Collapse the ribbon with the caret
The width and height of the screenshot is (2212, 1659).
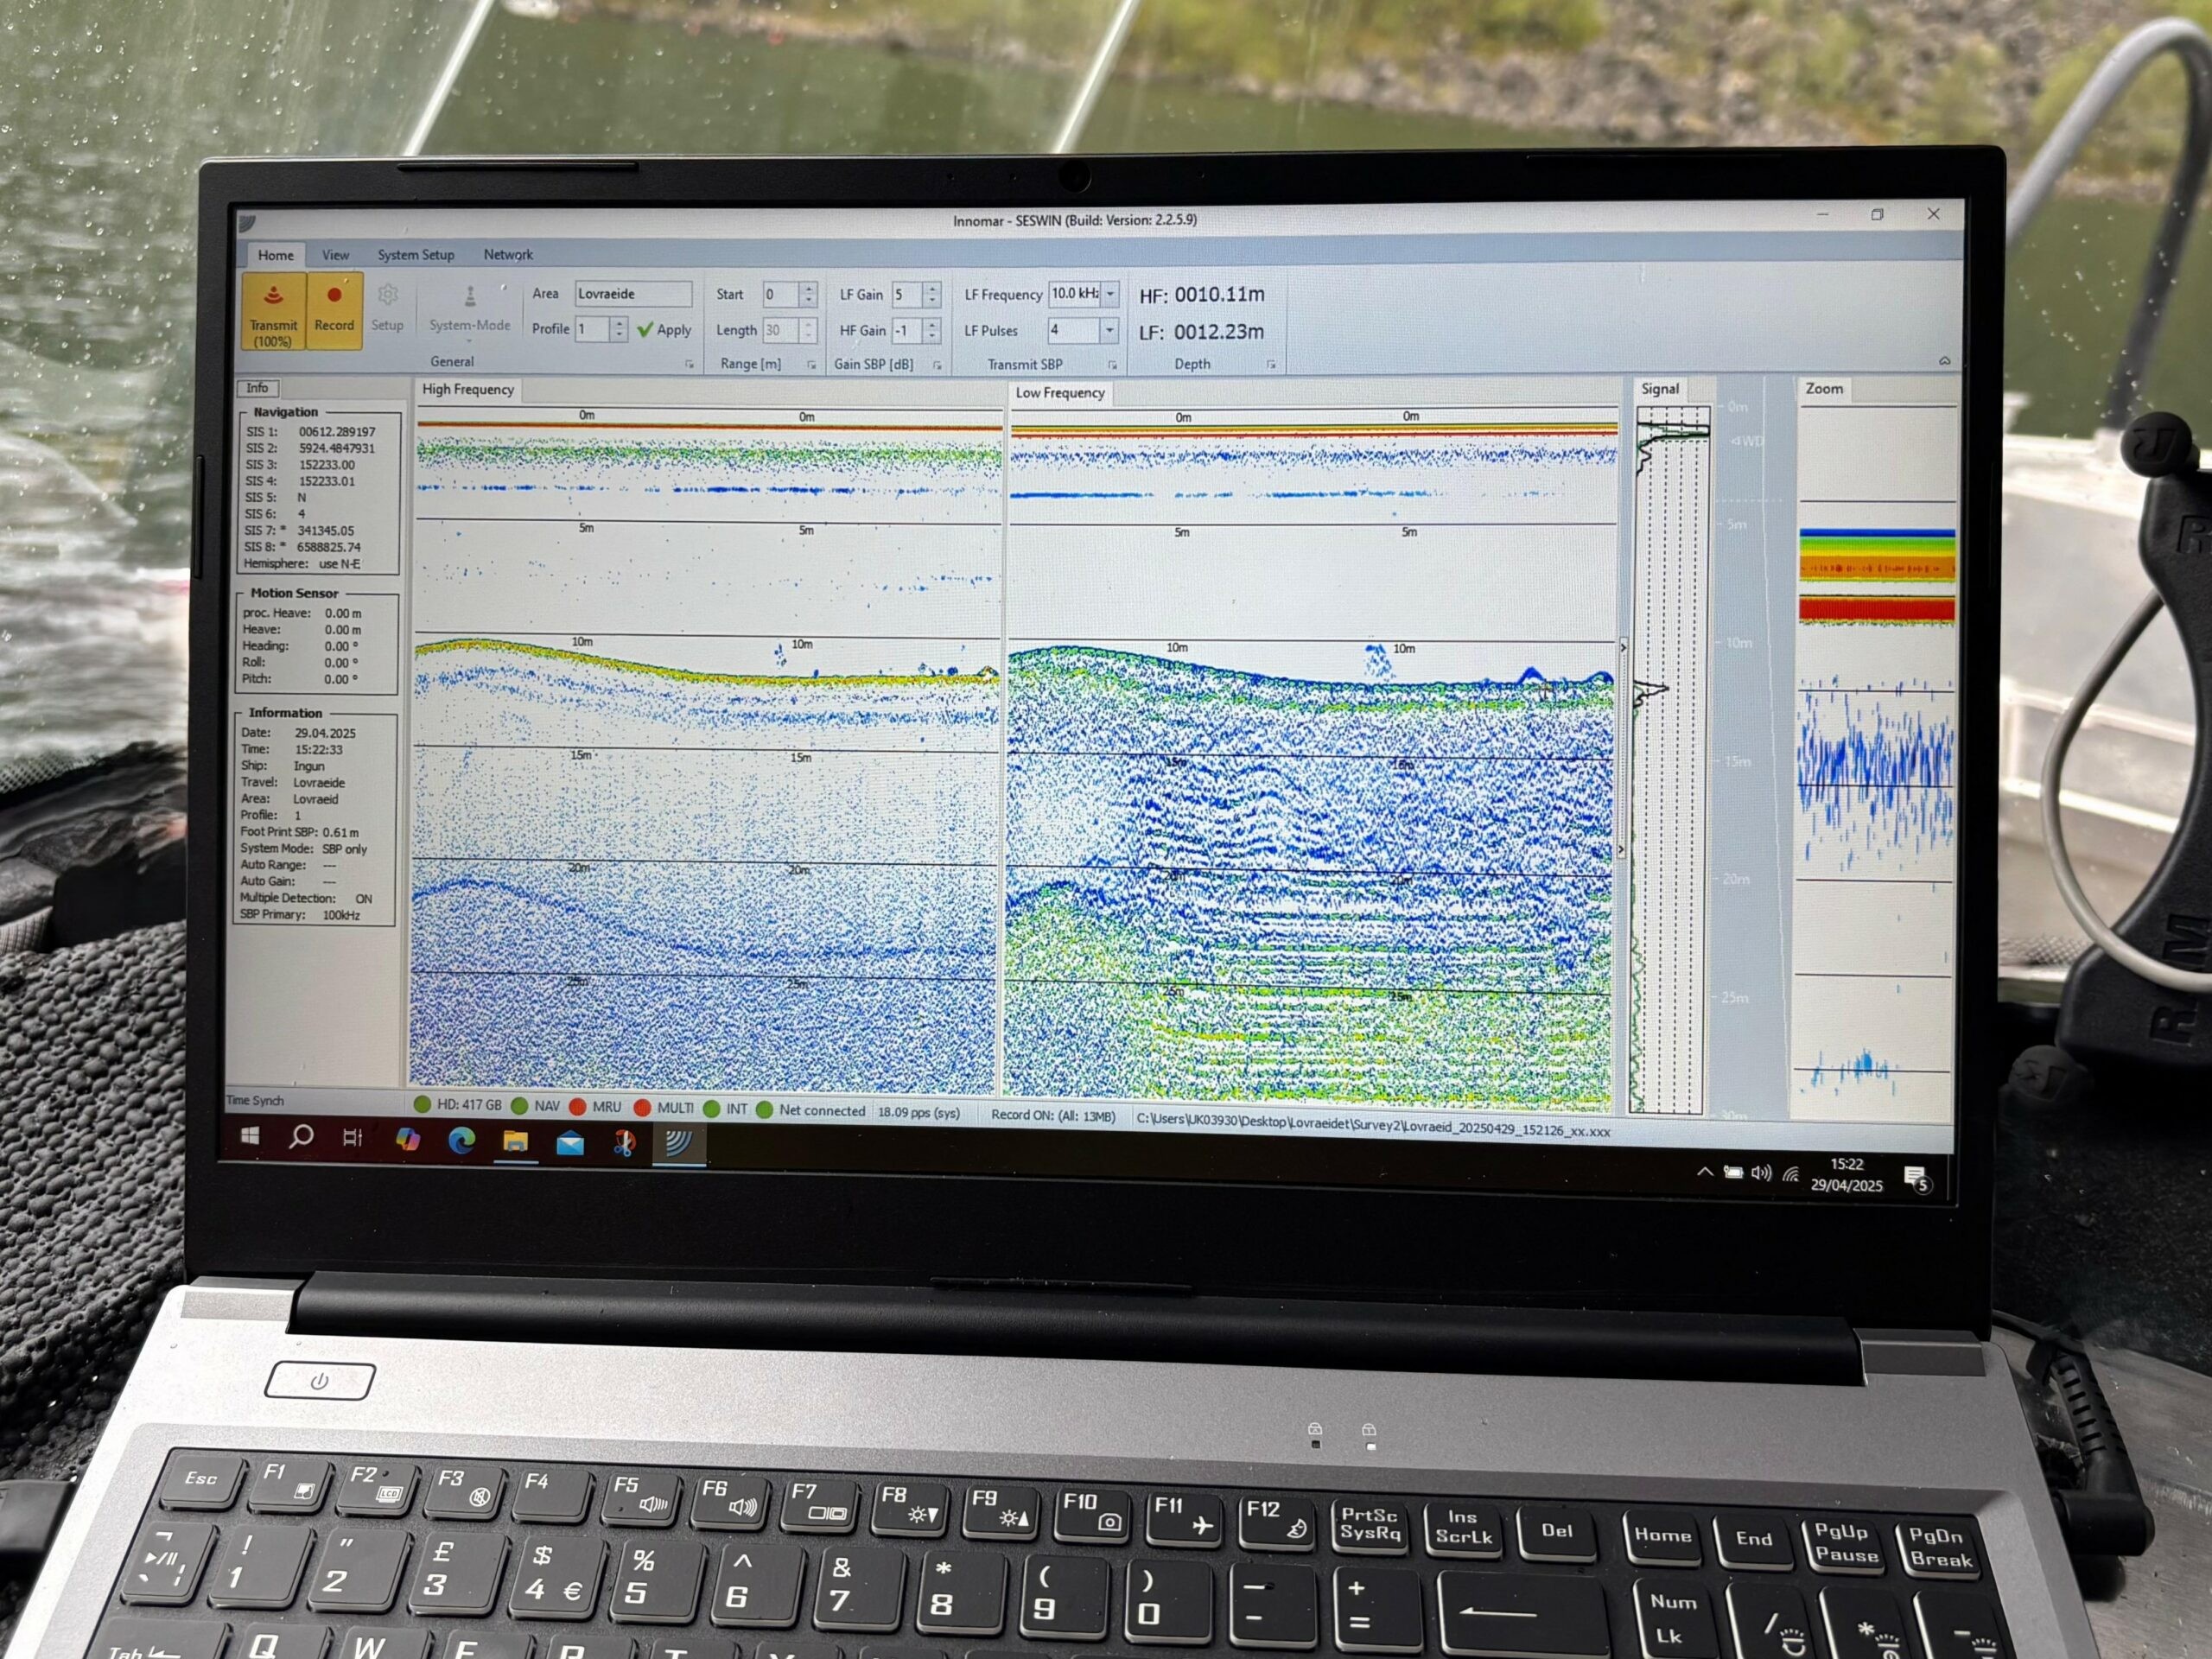click(x=1944, y=360)
